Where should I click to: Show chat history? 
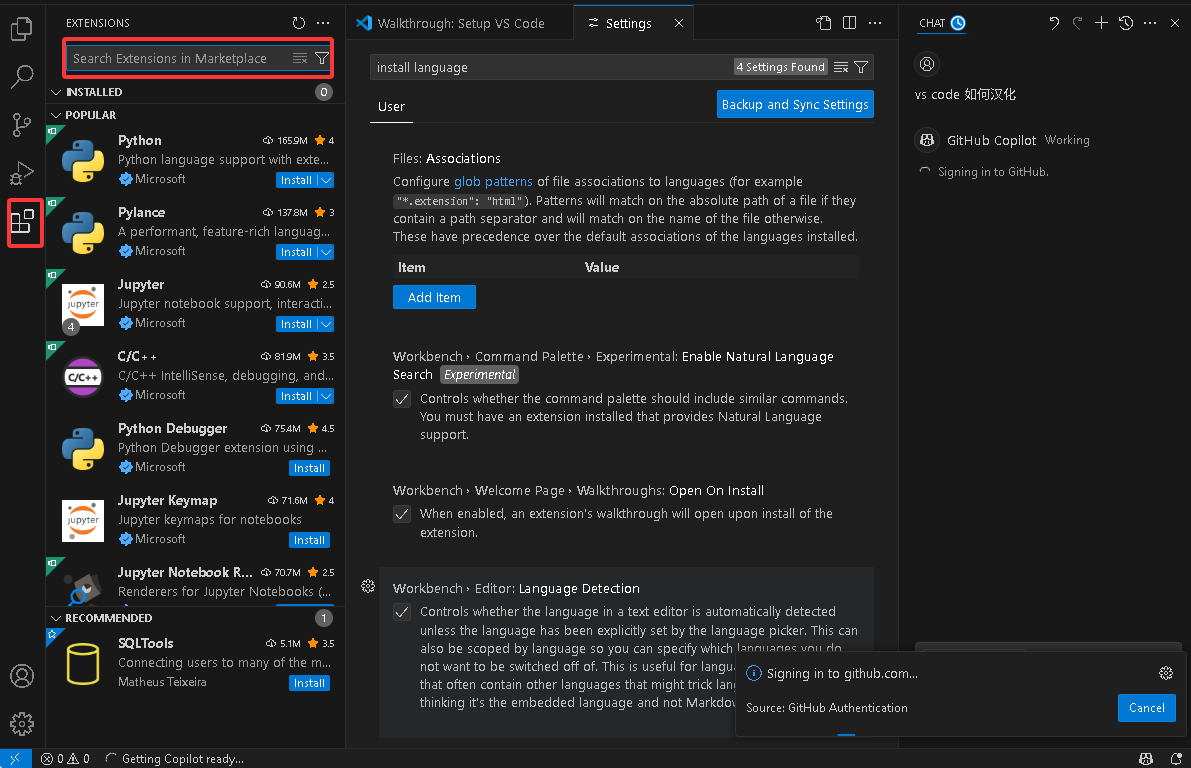1126,23
